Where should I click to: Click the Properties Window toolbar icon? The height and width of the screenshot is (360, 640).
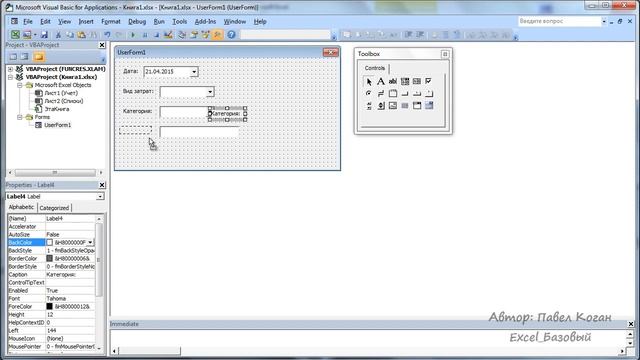194,35
